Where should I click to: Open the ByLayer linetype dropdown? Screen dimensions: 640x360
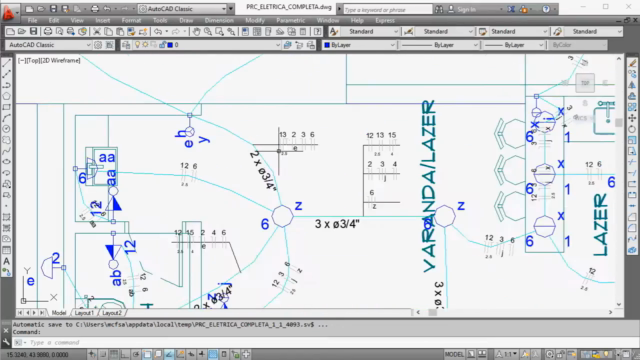tap(439, 45)
